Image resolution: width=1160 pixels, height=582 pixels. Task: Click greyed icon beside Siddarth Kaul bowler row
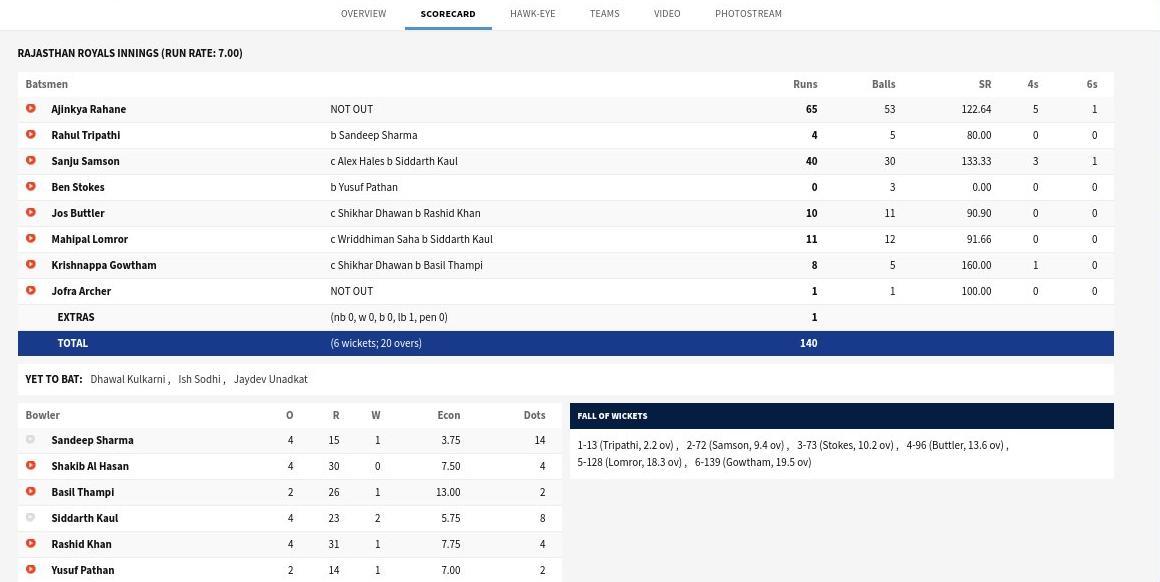tap(30, 518)
